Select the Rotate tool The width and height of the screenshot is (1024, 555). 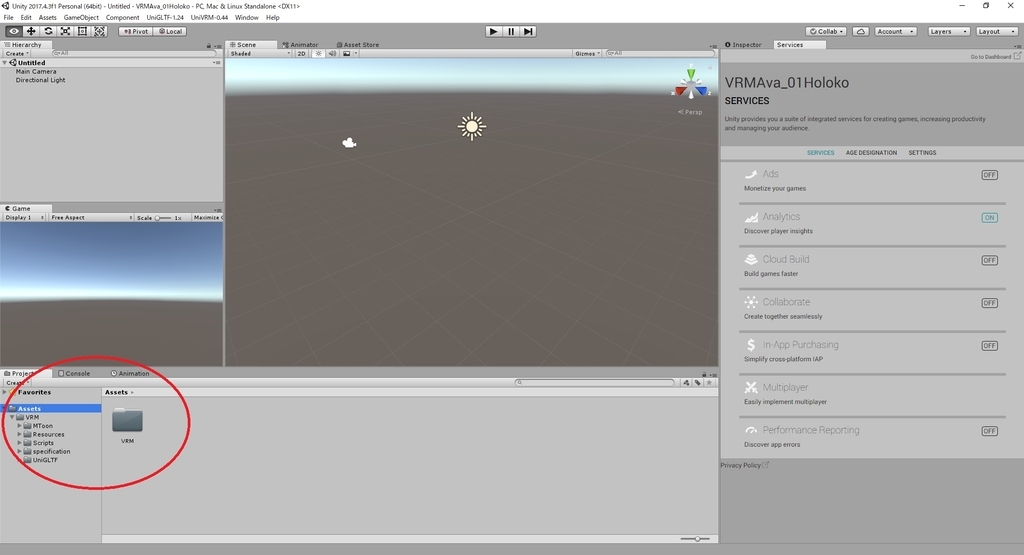(48, 31)
